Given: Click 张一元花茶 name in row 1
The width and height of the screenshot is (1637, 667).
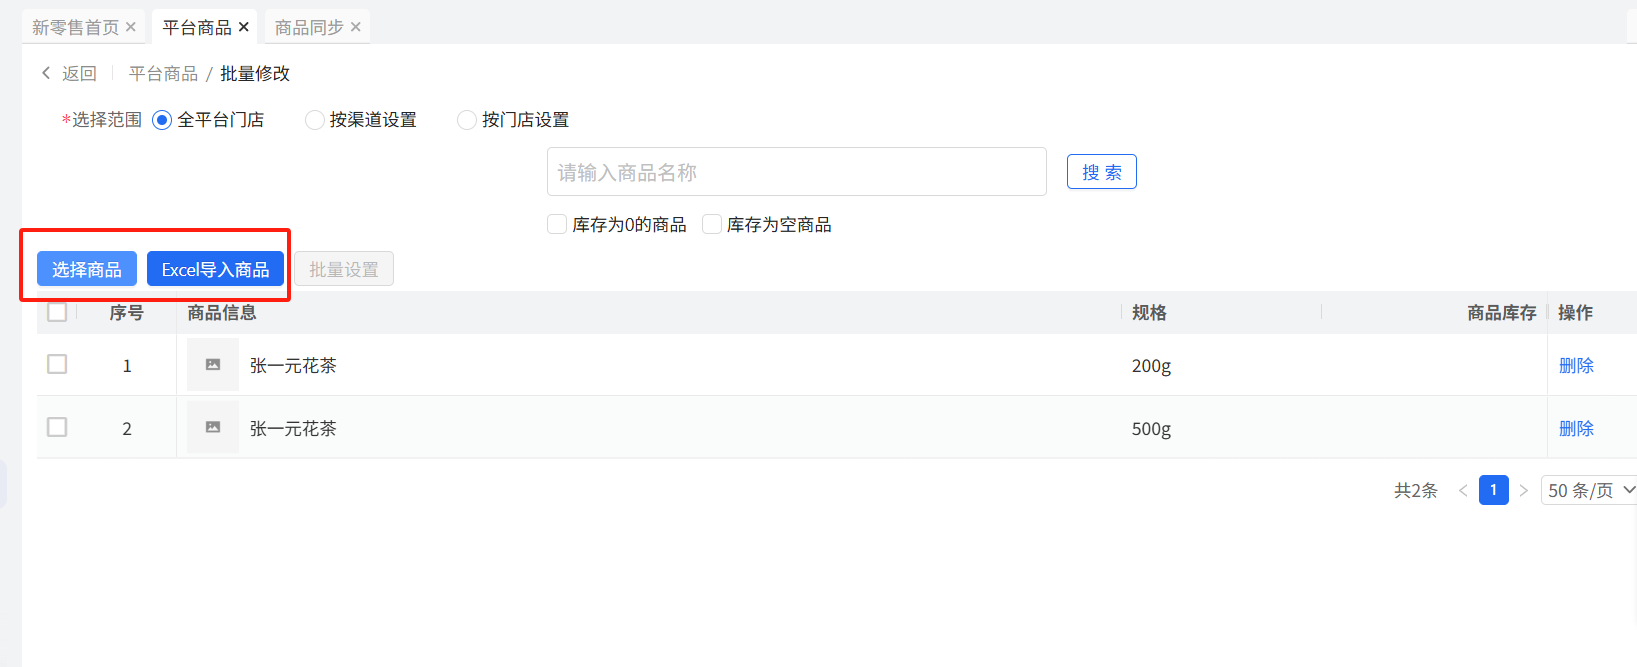Looking at the screenshot, I should click(x=293, y=365).
